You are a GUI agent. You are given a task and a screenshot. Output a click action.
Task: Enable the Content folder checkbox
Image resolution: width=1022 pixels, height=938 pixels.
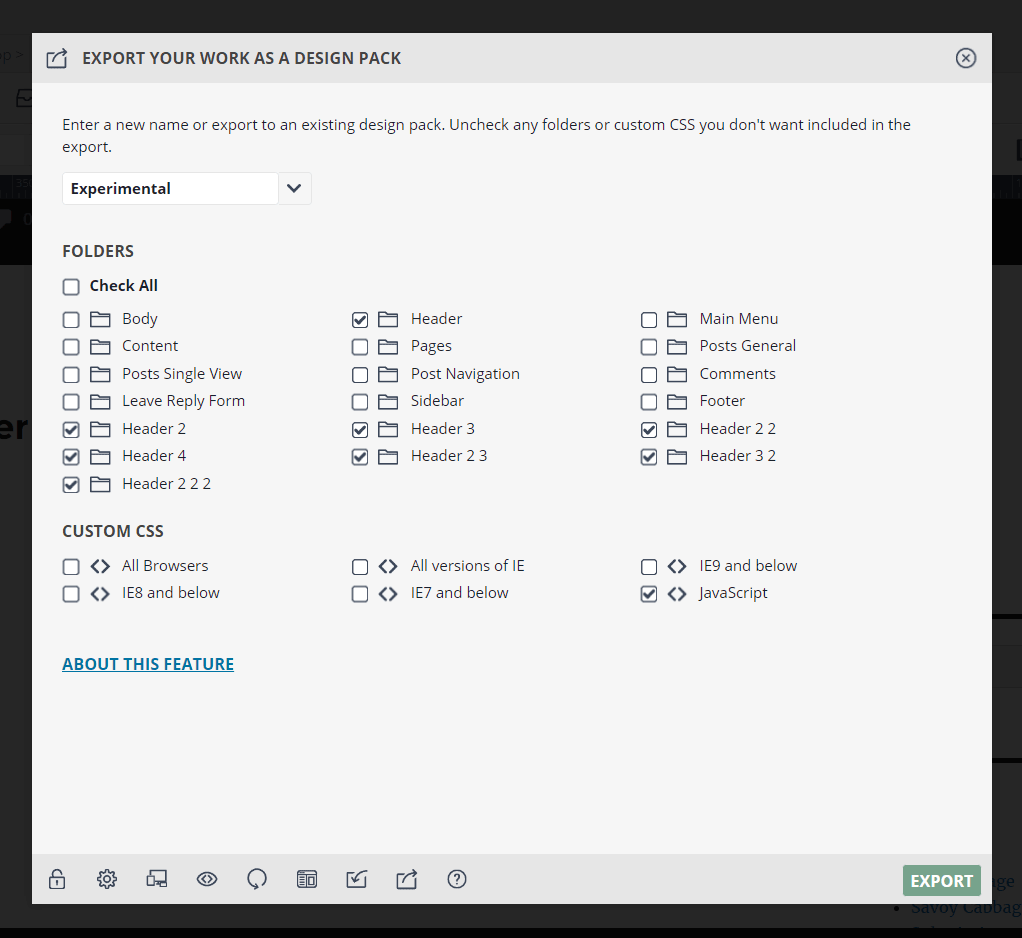(x=71, y=347)
